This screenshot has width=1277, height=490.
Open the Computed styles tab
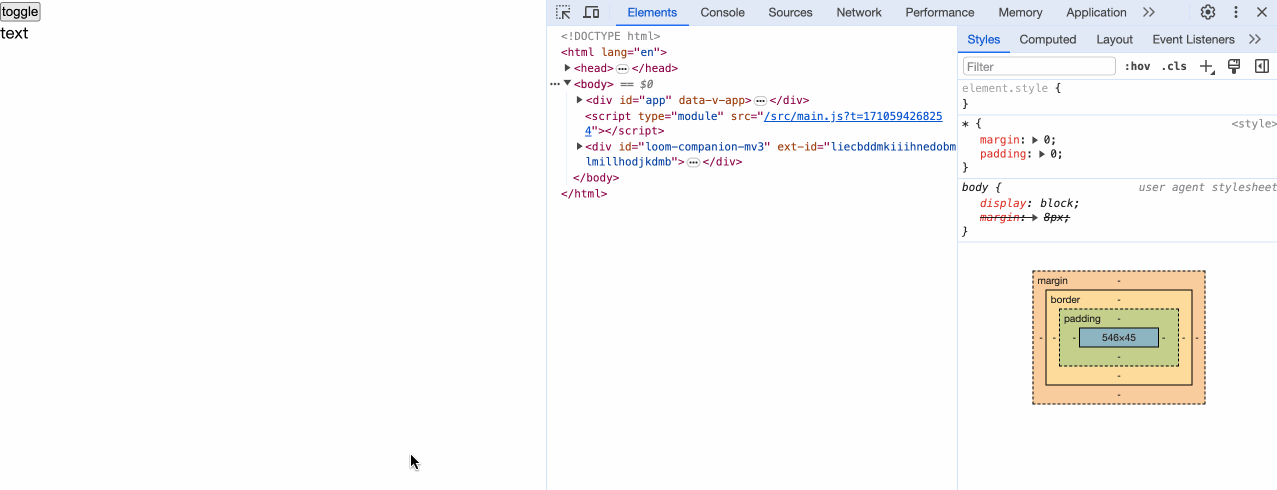click(x=1047, y=39)
